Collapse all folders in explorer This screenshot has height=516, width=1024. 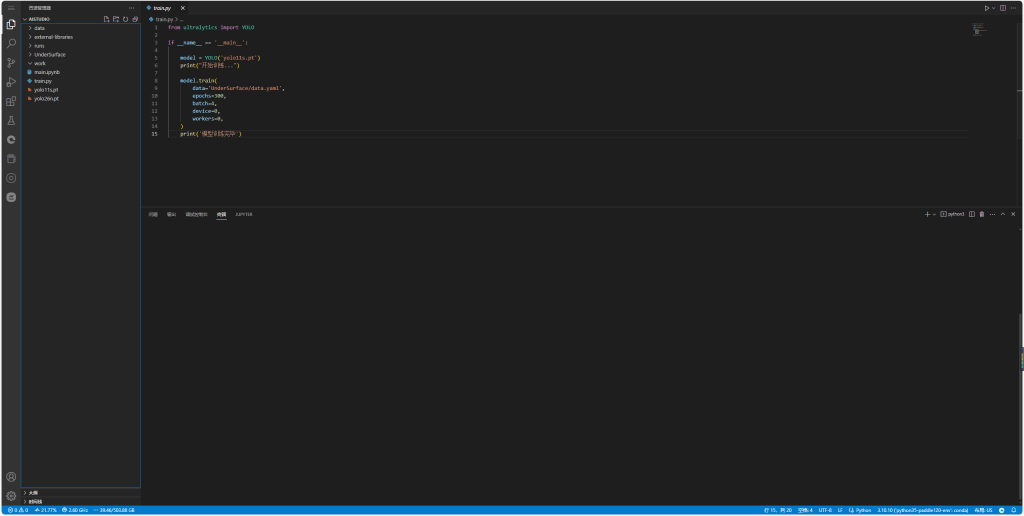point(135,19)
